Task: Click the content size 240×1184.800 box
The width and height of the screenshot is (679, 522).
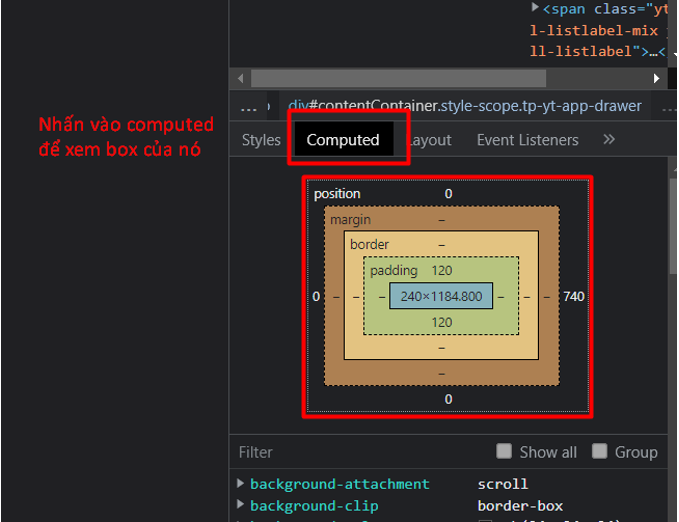Action: coord(441,296)
